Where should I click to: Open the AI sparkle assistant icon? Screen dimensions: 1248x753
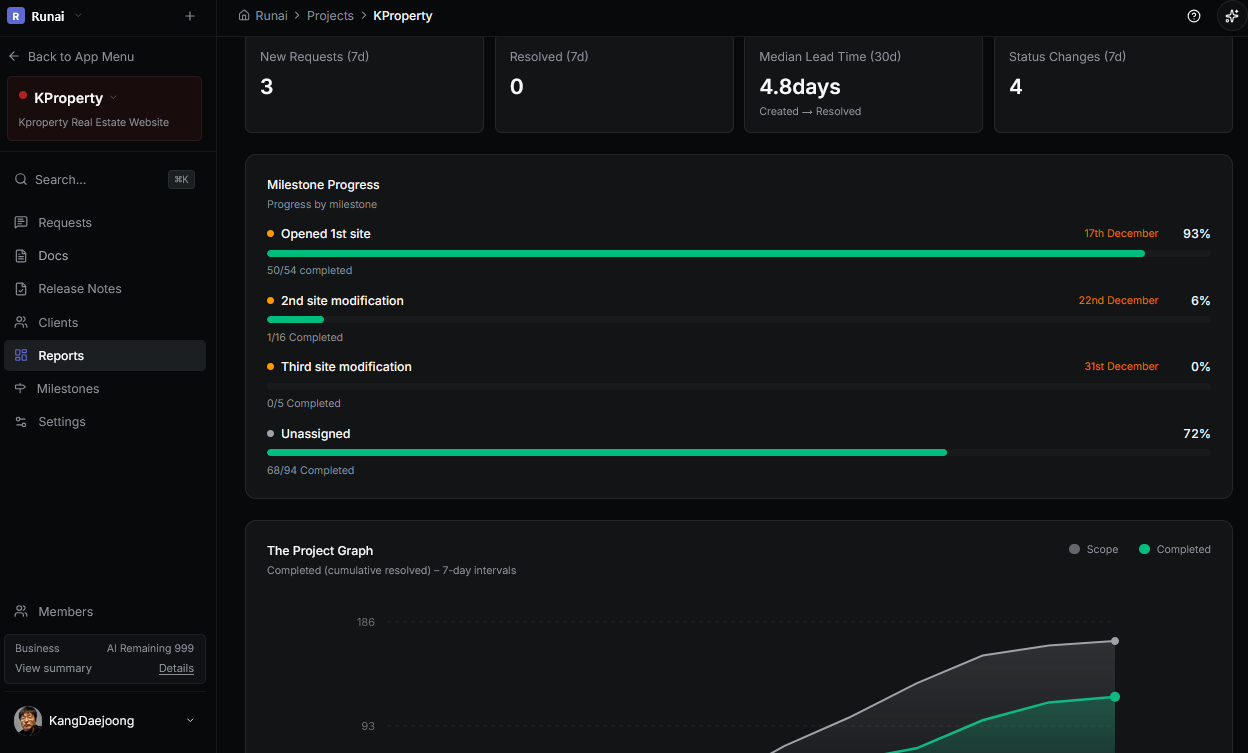point(1232,16)
